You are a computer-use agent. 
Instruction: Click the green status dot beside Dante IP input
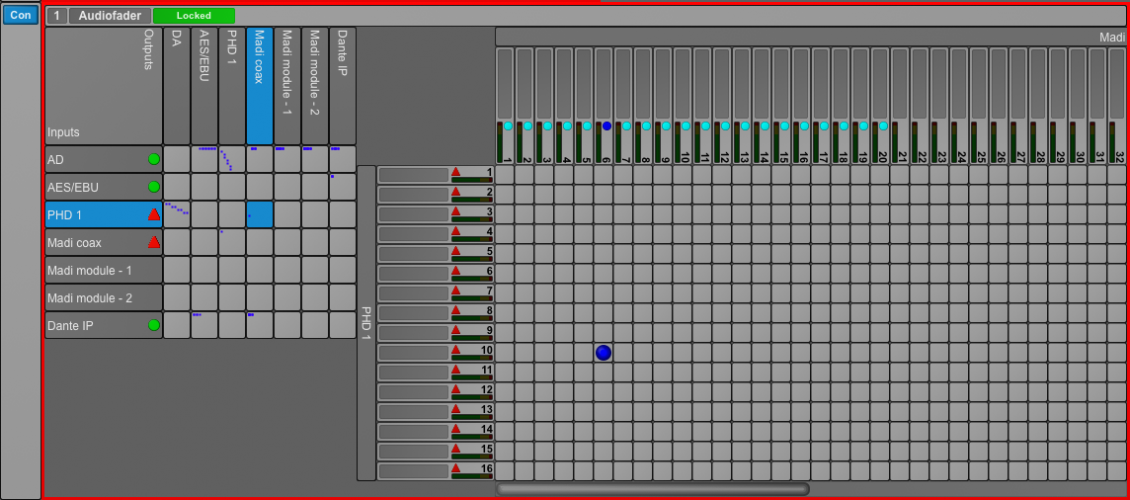[154, 325]
